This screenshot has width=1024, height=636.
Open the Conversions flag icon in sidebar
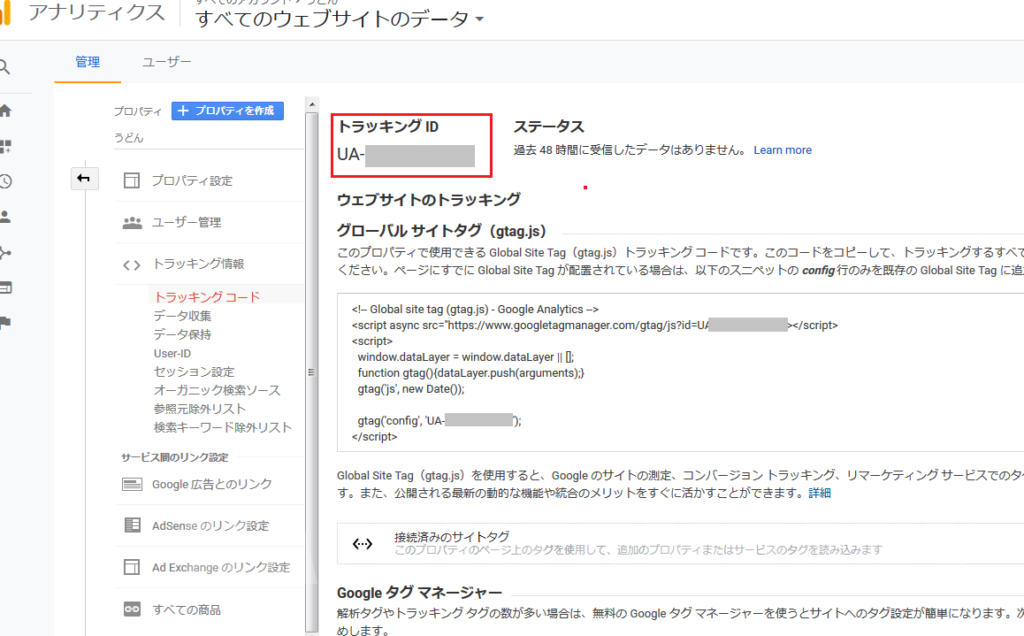5,323
